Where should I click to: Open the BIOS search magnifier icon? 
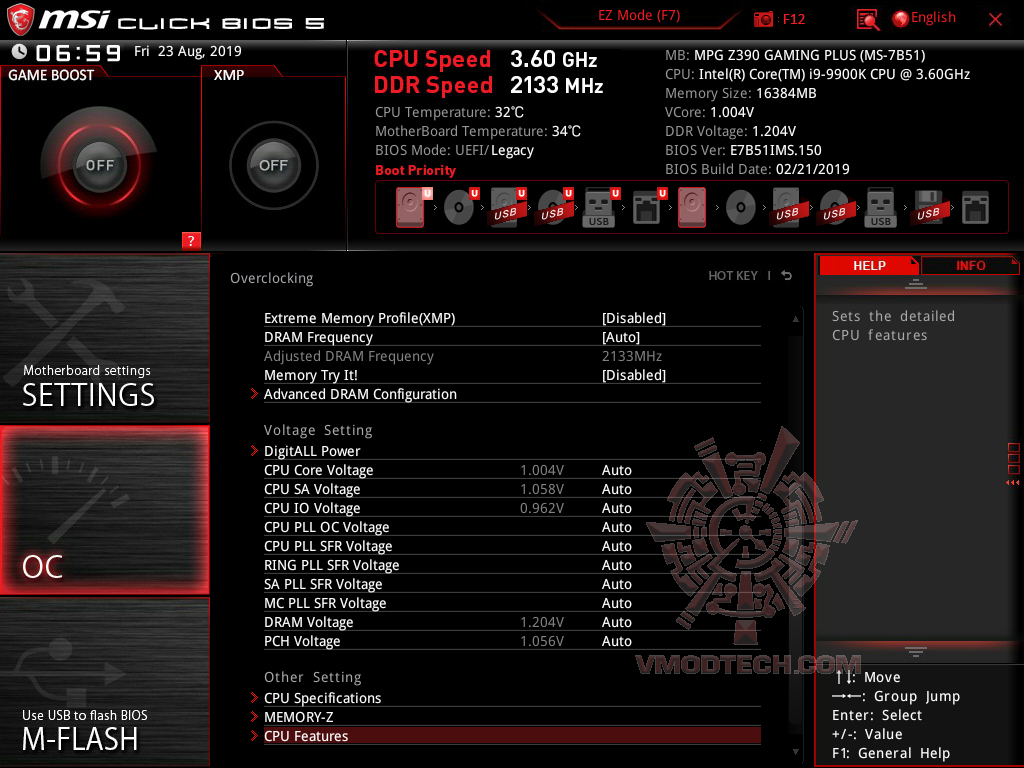(x=867, y=20)
